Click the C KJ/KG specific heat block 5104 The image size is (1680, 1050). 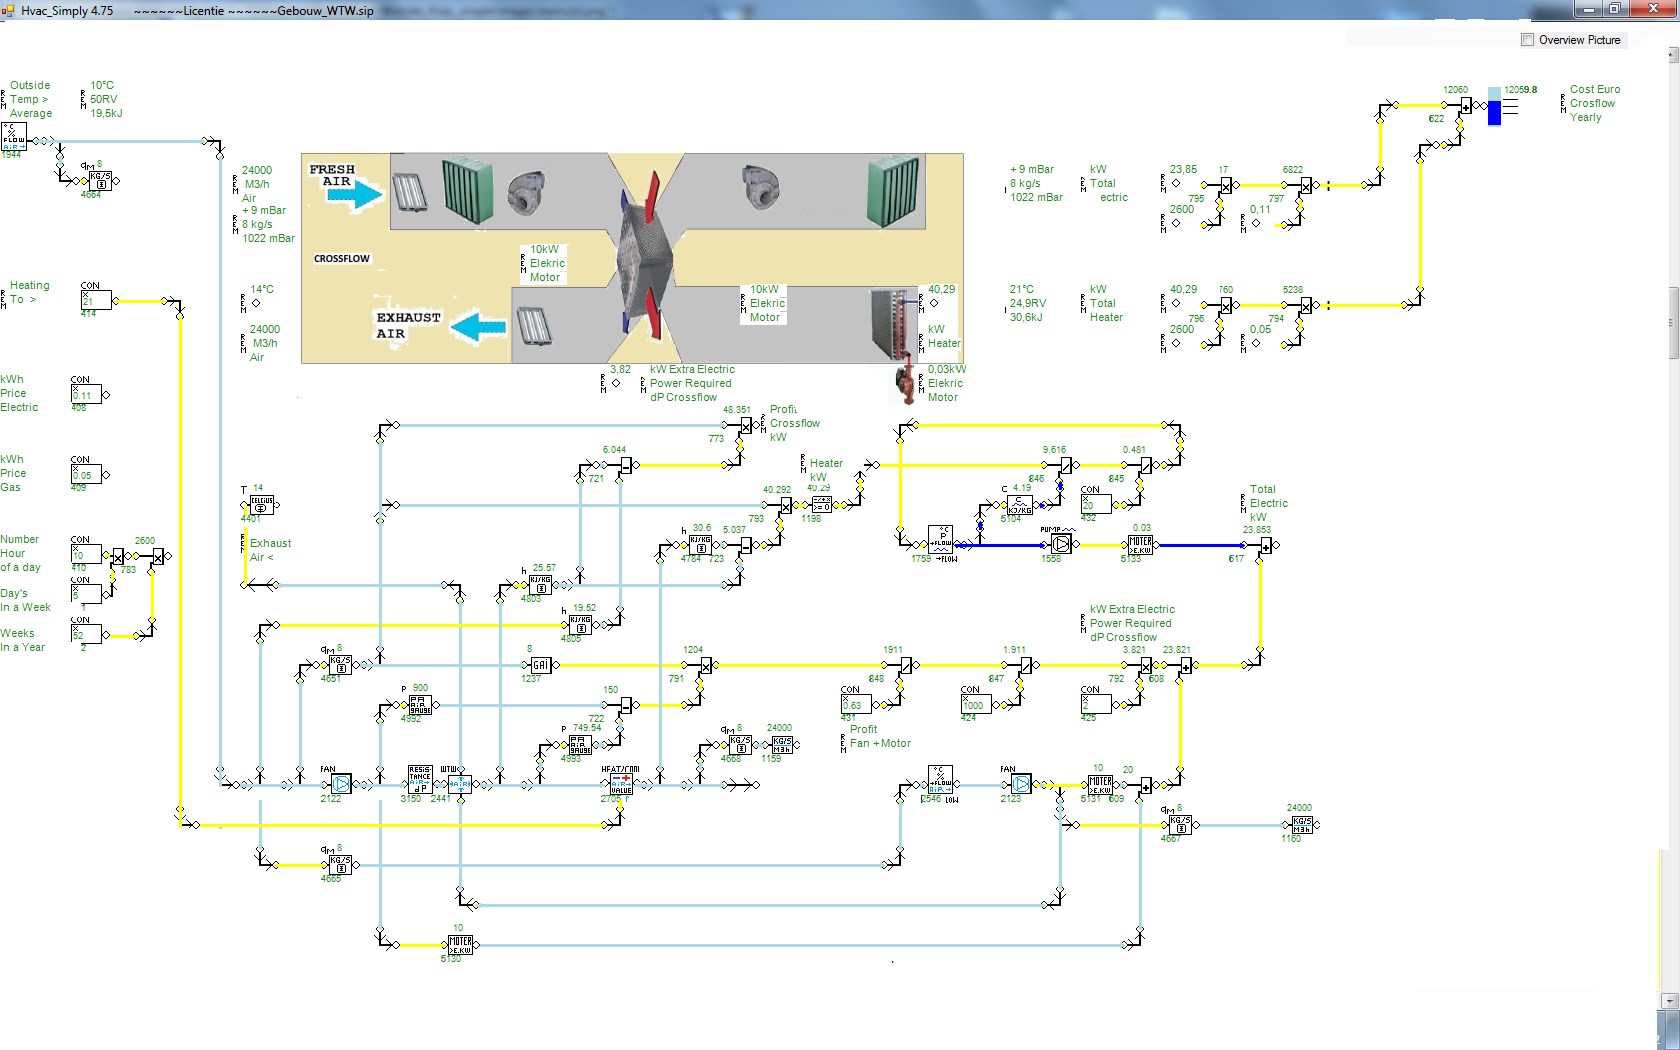[1020, 505]
